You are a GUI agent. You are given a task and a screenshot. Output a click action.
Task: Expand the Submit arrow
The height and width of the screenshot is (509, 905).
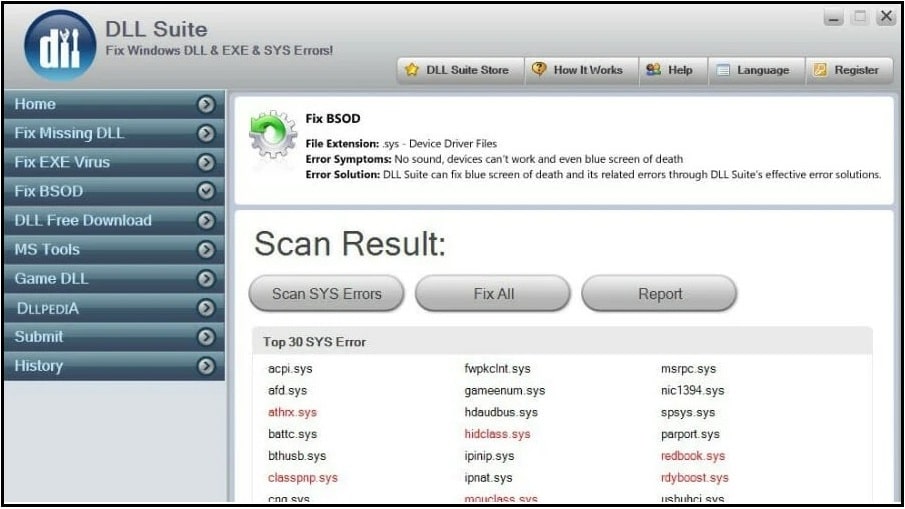pyautogui.click(x=206, y=337)
